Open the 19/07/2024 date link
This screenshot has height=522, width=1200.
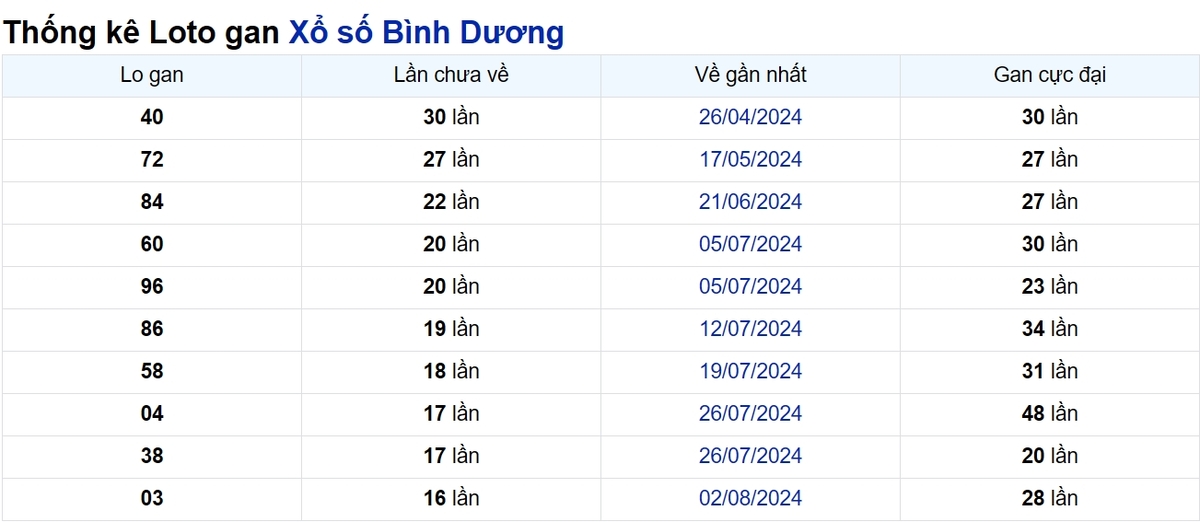(x=751, y=371)
